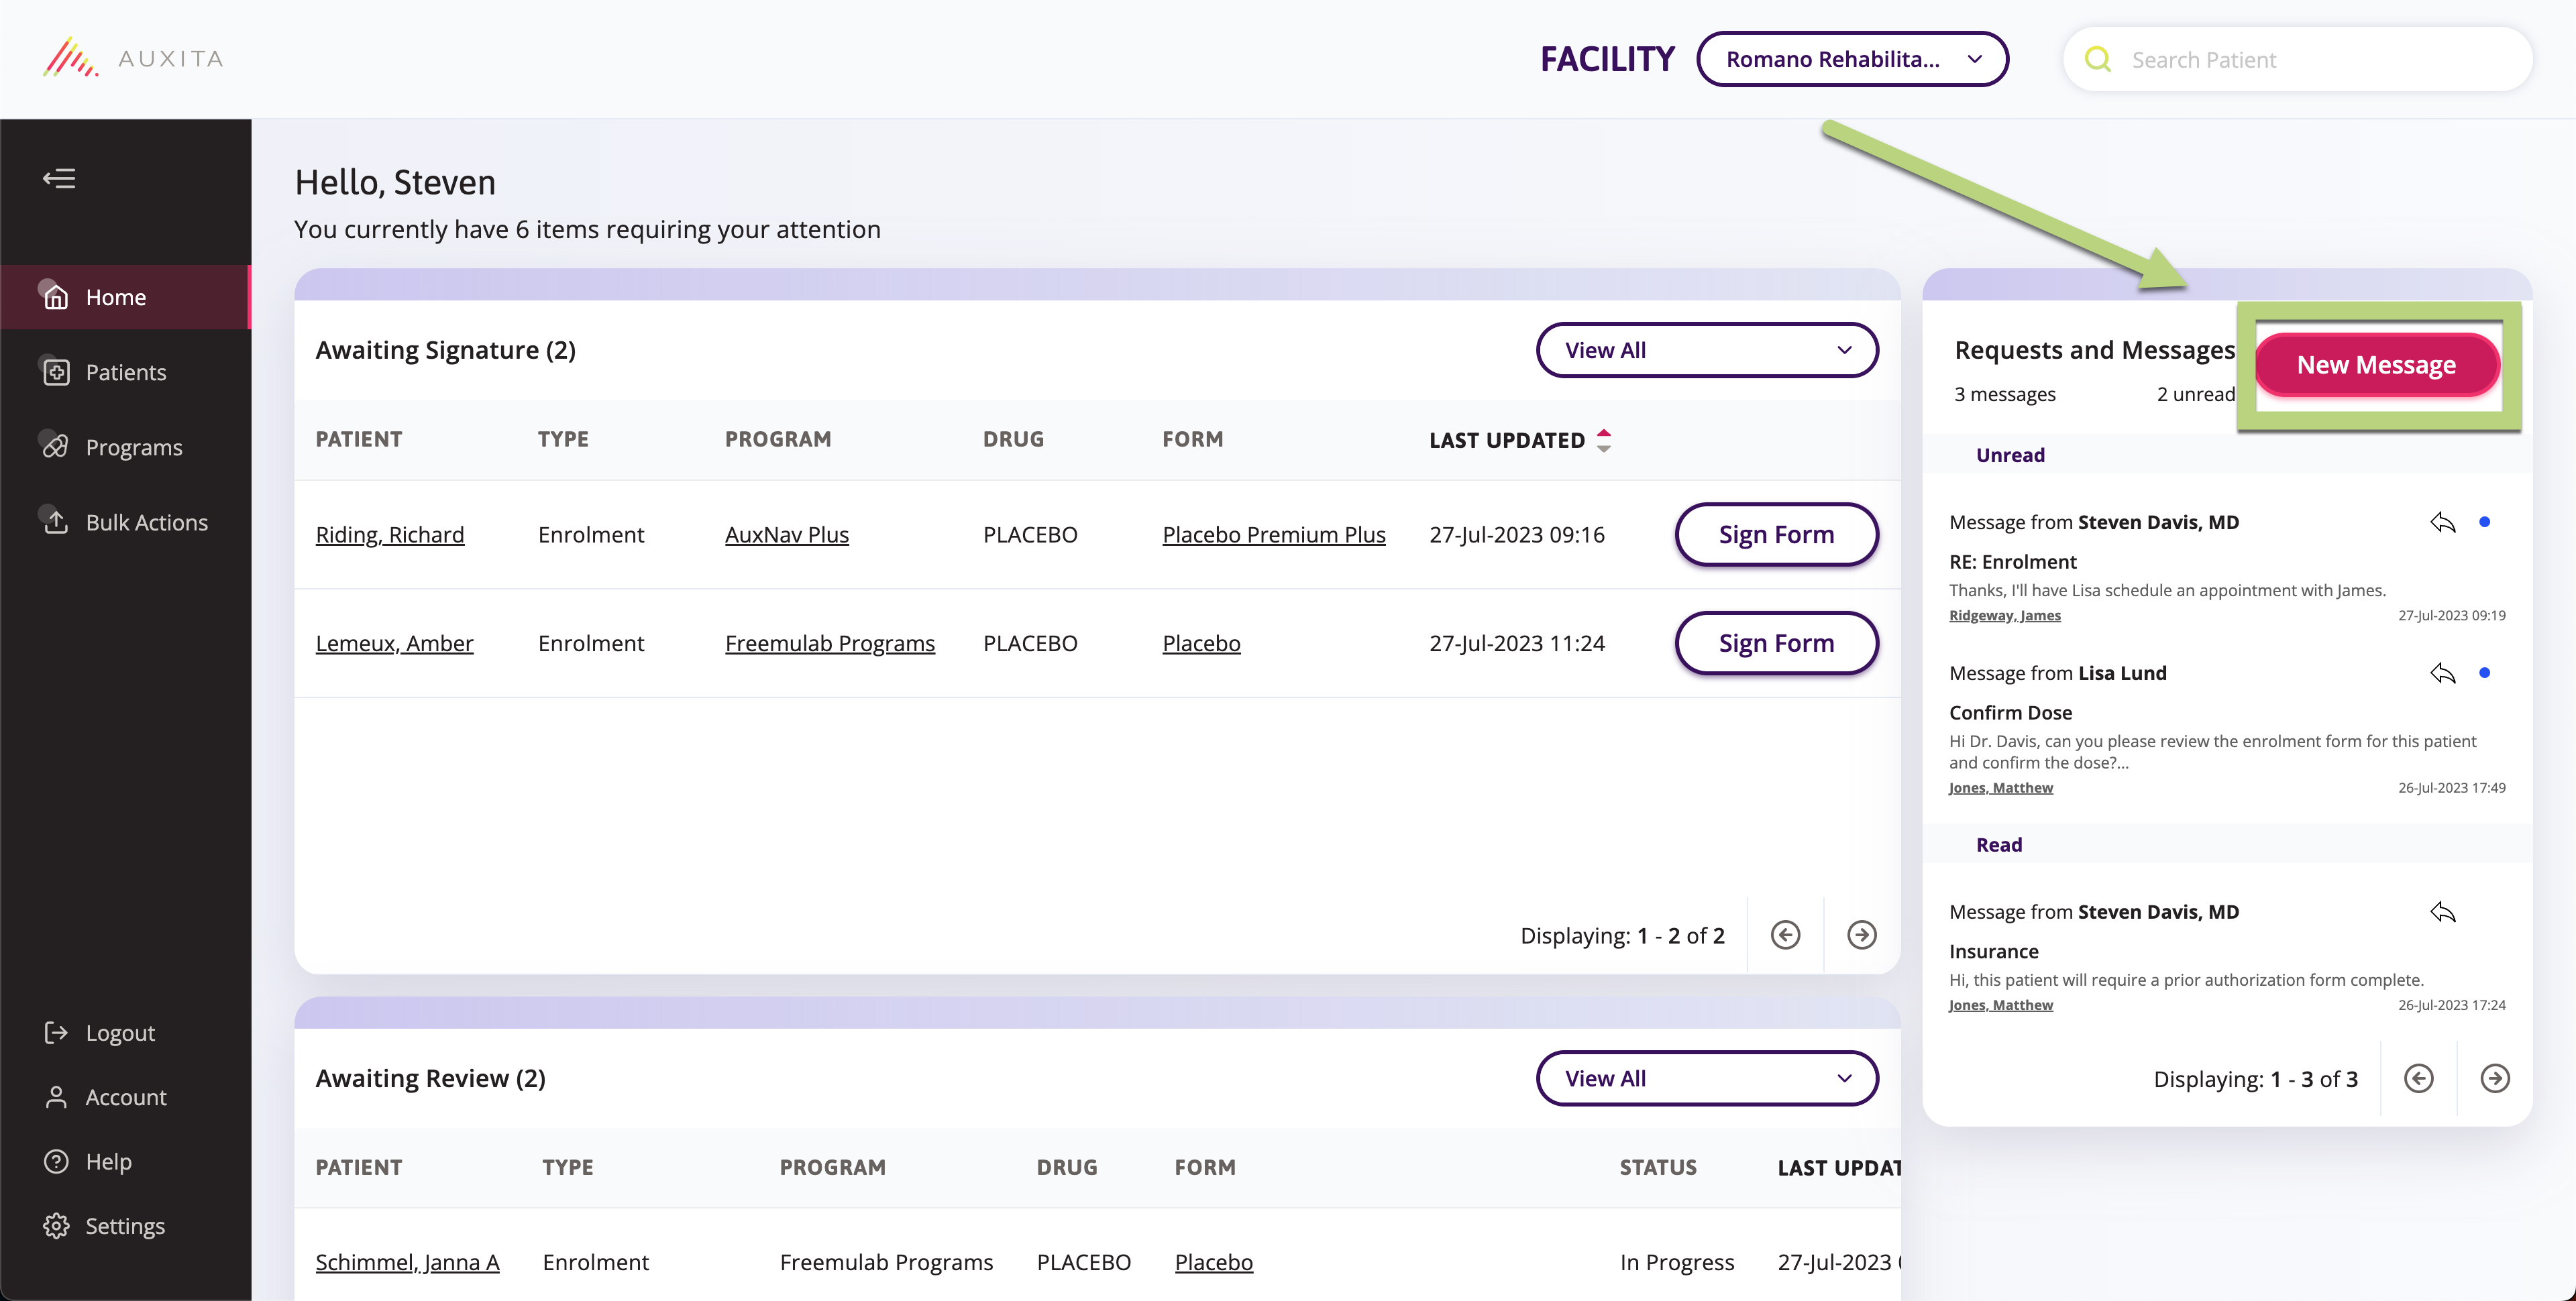Click the New Message button
This screenshot has width=2576, height=1301.
pyautogui.click(x=2377, y=364)
